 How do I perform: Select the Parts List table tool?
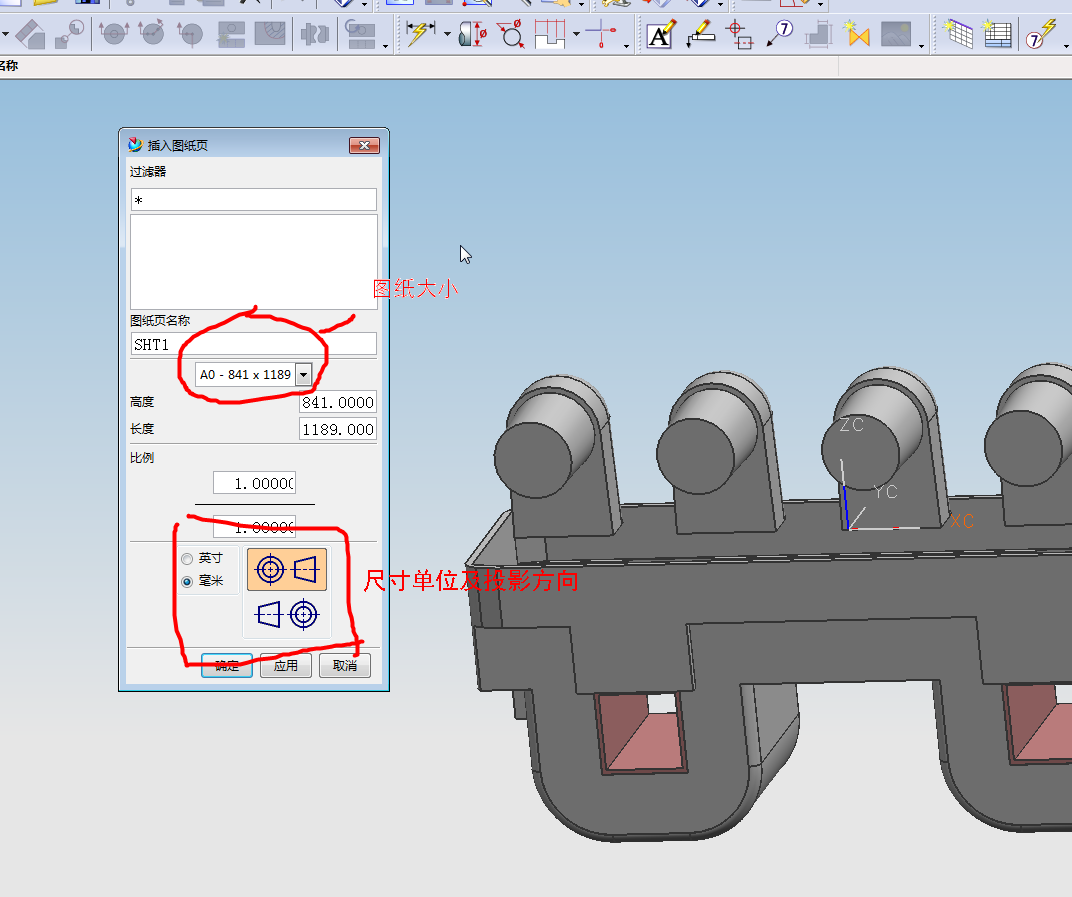[x=997, y=33]
